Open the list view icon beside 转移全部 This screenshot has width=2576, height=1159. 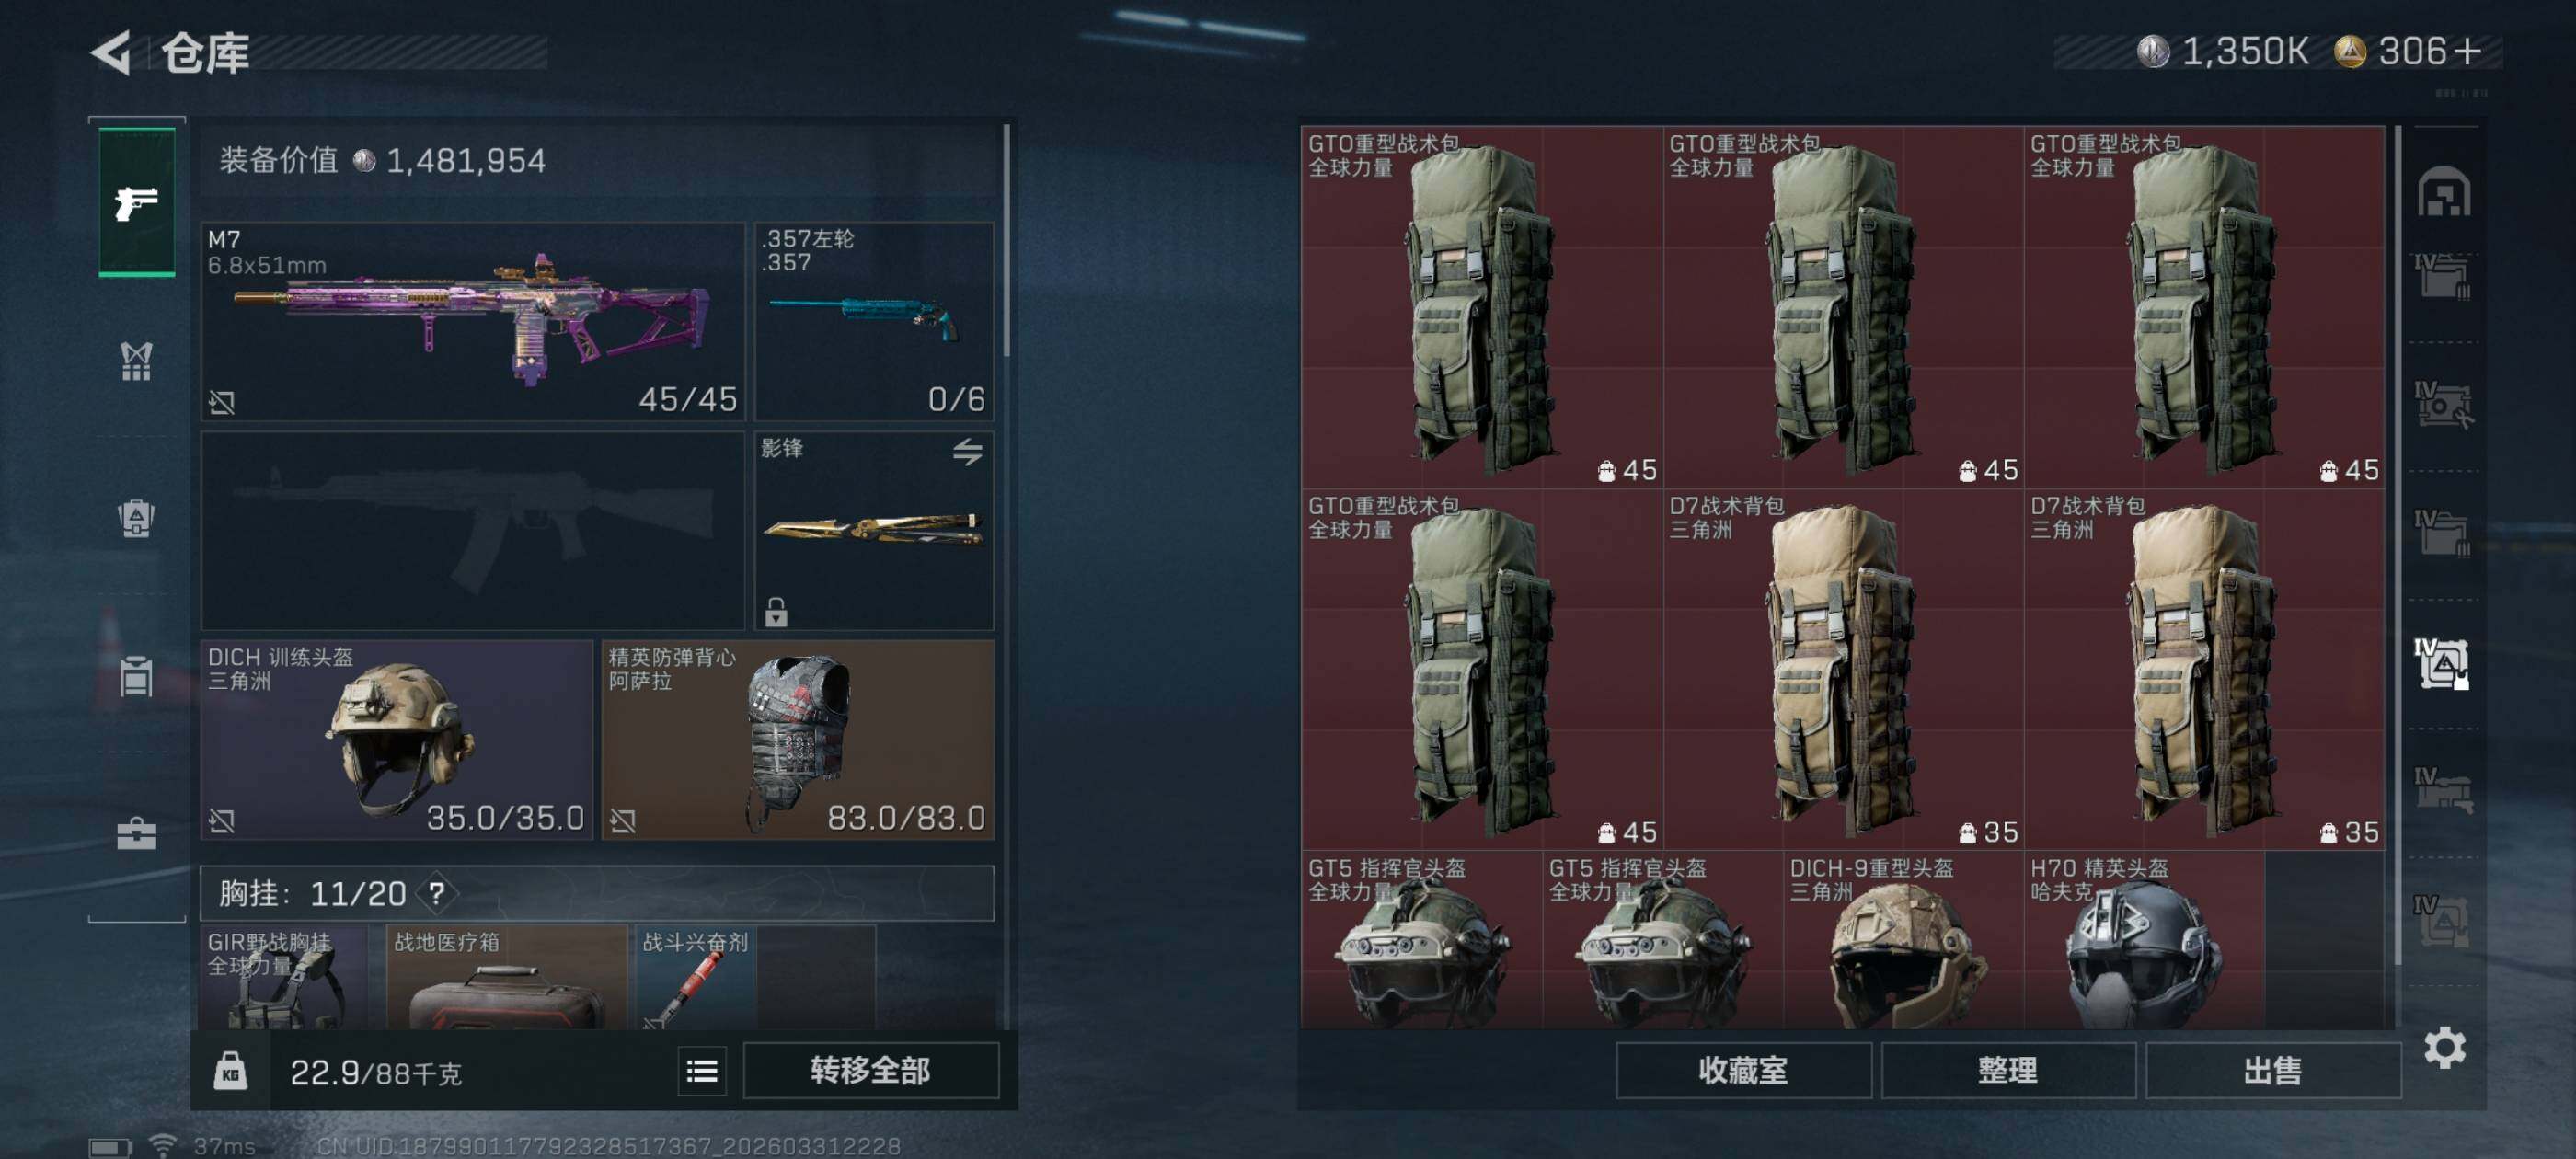pos(702,1072)
